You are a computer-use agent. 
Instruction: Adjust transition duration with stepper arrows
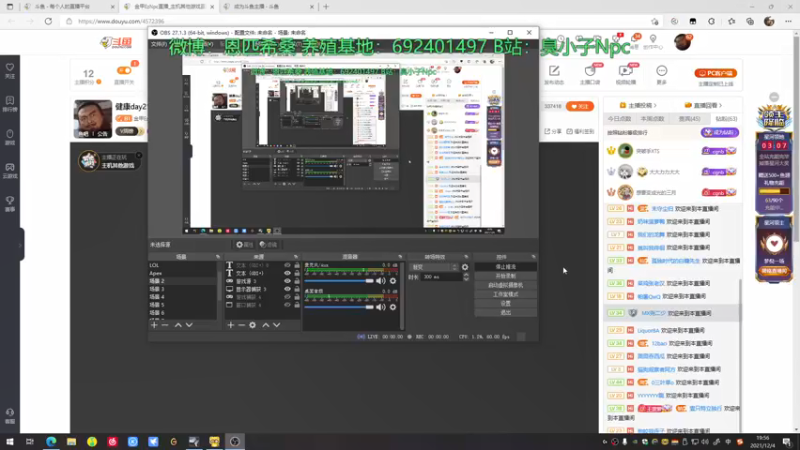click(466, 277)
